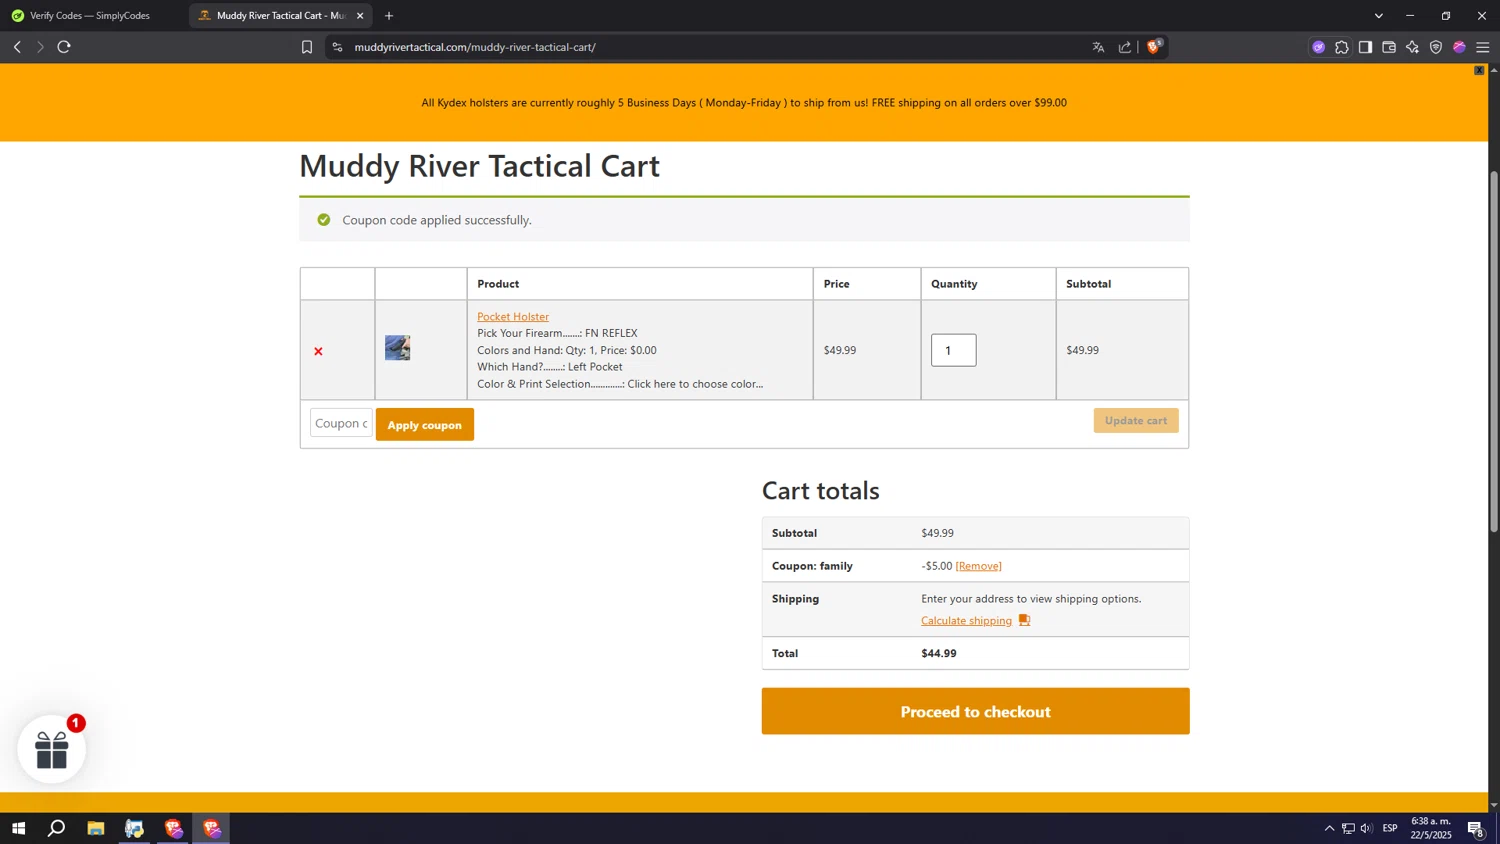Click the Total value $44.99

[x=938, y=653]
